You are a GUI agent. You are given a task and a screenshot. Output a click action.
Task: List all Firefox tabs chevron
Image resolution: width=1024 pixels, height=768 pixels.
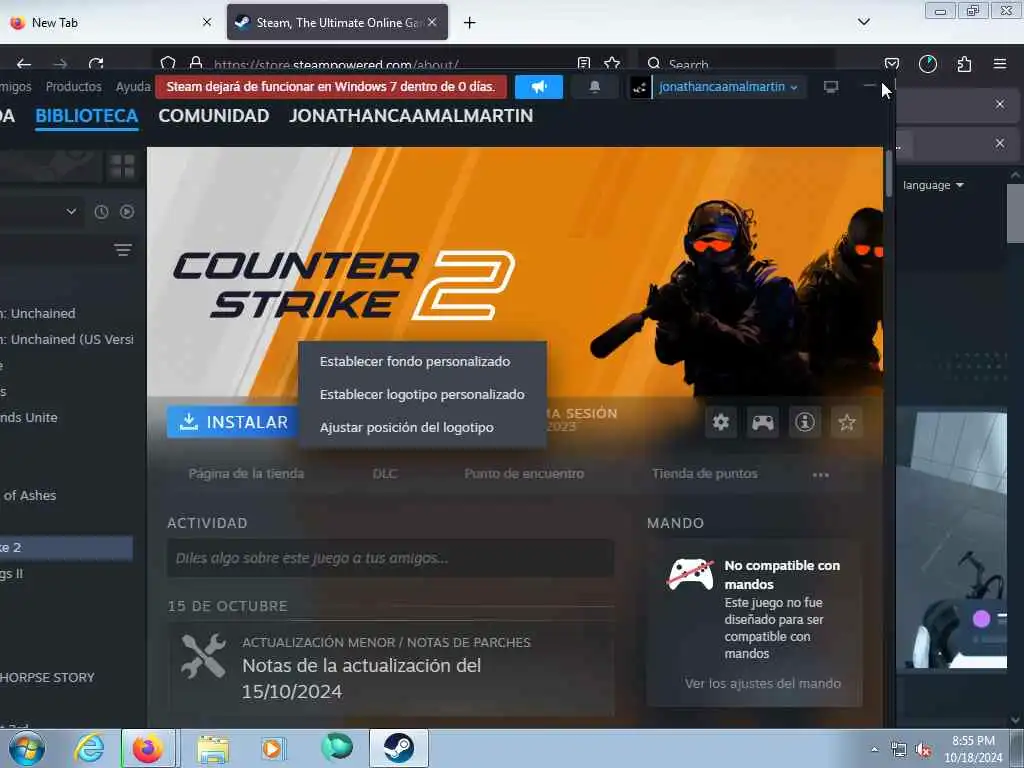863,22
